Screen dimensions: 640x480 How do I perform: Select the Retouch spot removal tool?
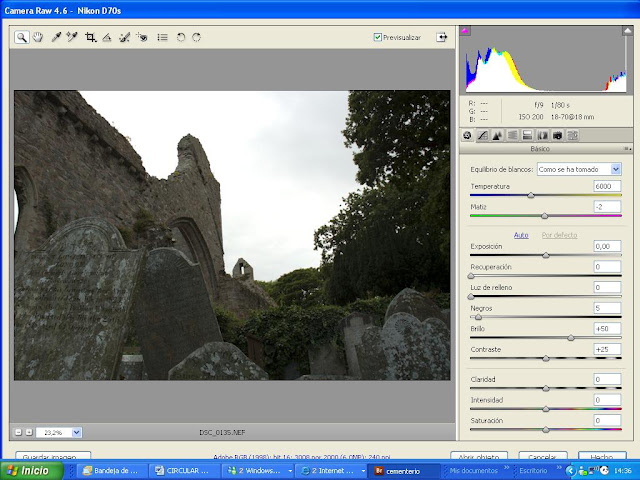(x=124, y=38)
